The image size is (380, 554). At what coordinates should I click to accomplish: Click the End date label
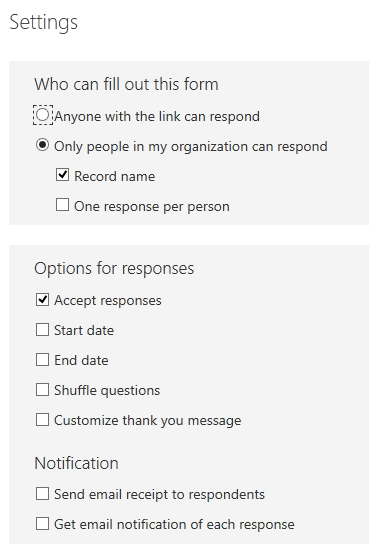tap(81, 360)
